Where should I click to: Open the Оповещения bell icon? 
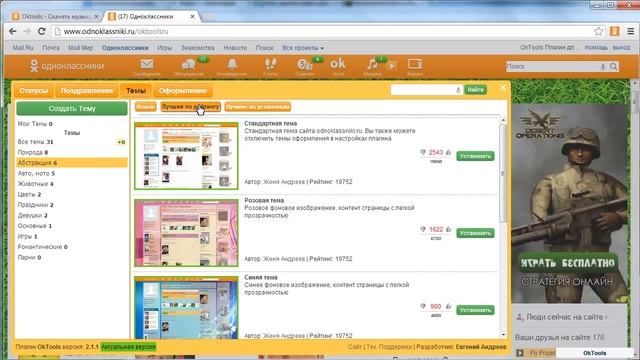[232, 64]
